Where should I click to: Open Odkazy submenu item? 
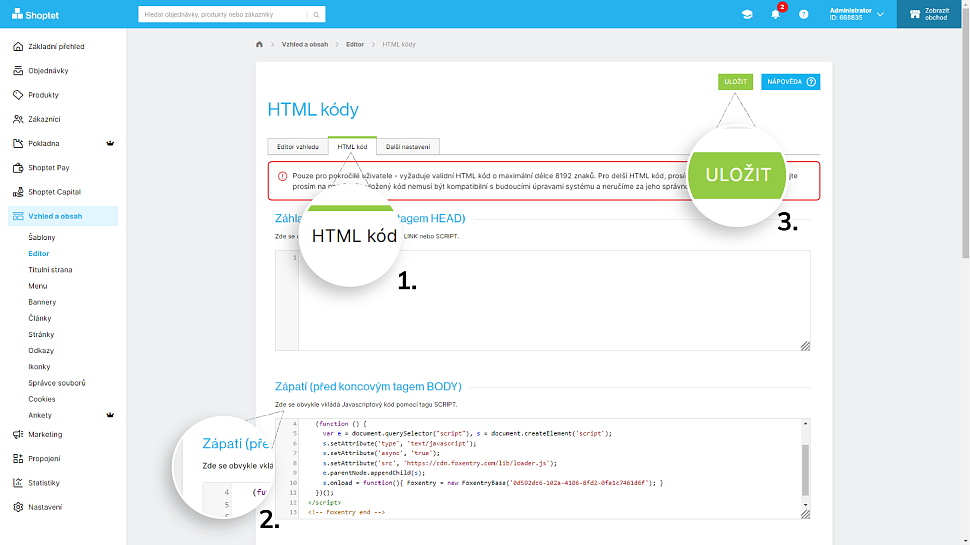tap(41, 350)
